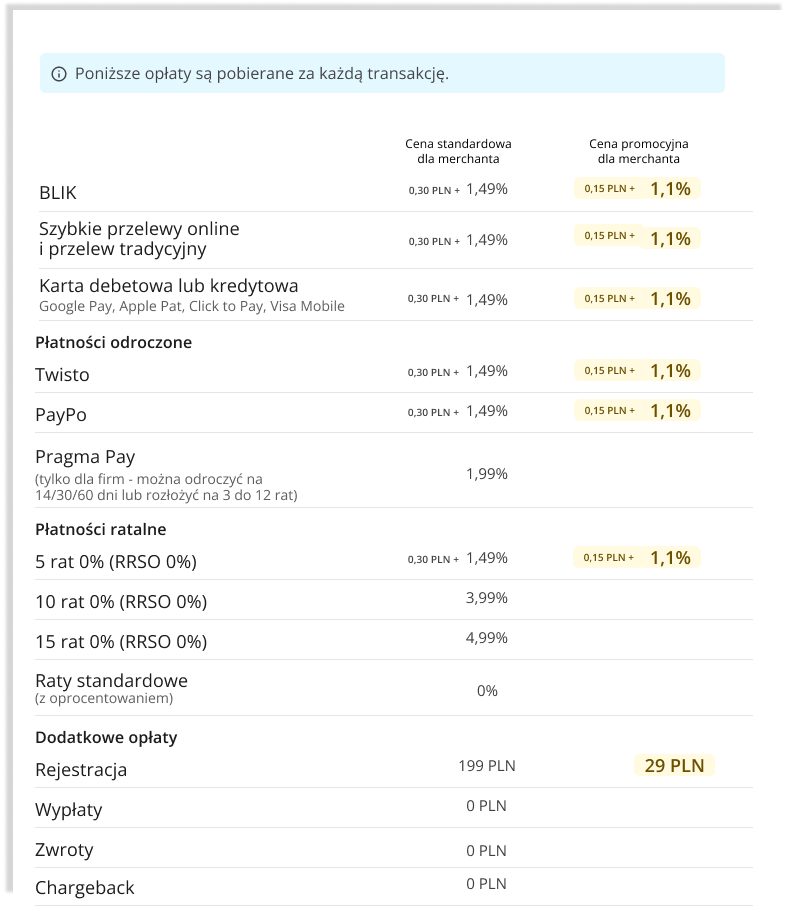The image size is (796, 906).
Task: Select the Pragma Pay row title
Action: (85, 457)
